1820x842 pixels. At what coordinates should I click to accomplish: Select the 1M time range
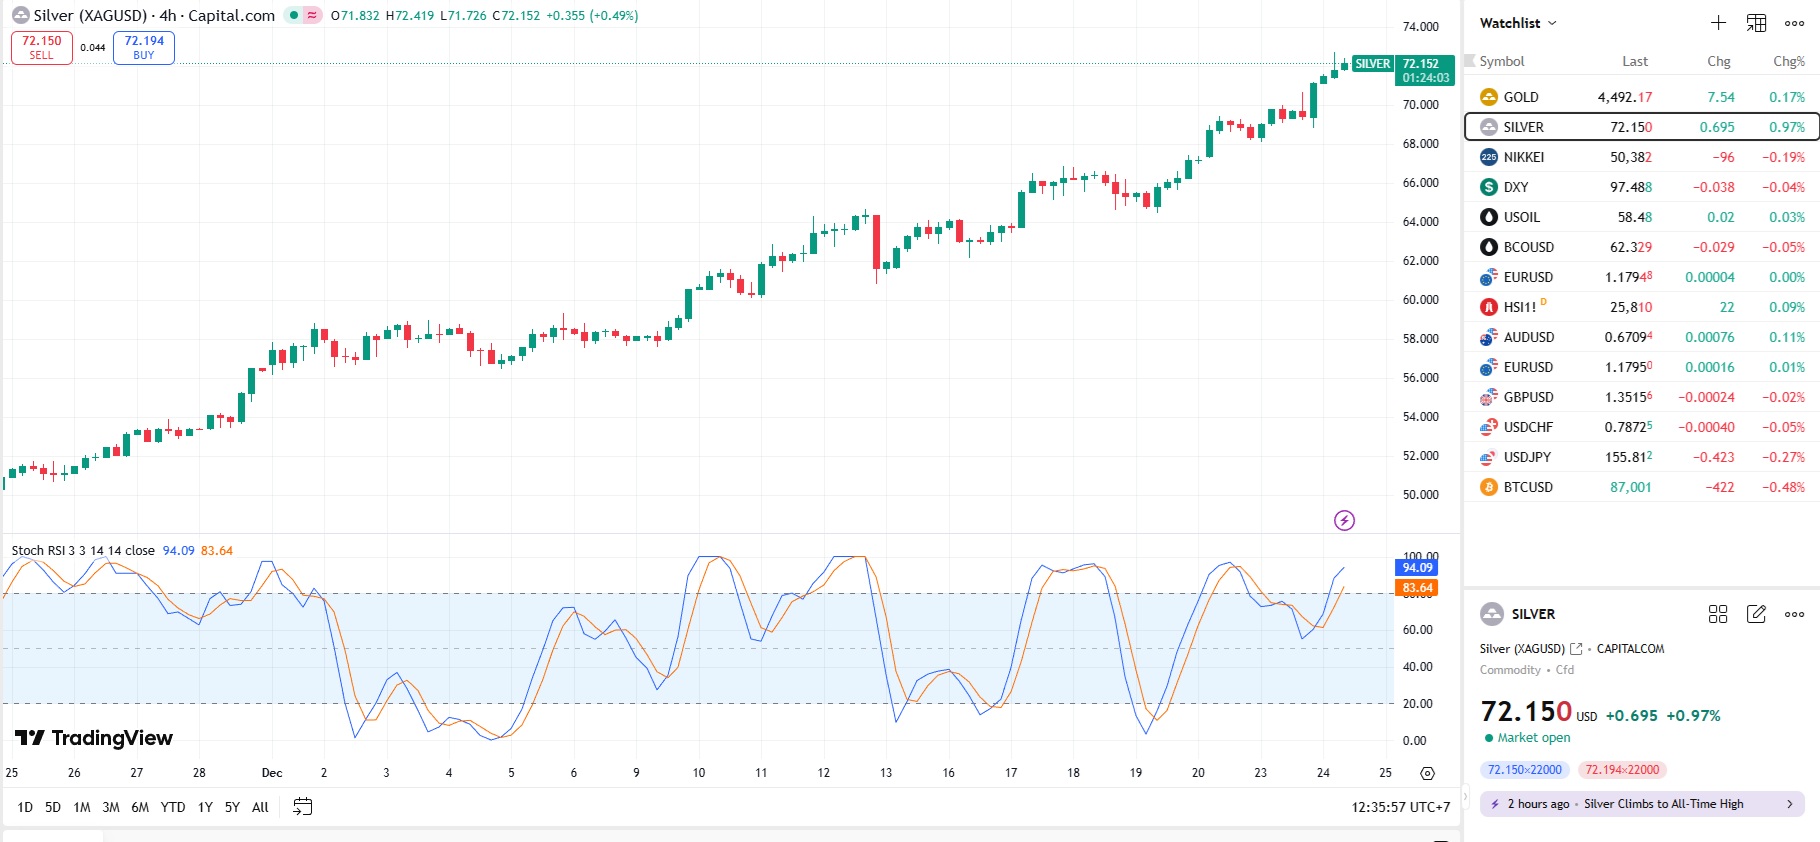pyautogui.click(x=82, y=807)
